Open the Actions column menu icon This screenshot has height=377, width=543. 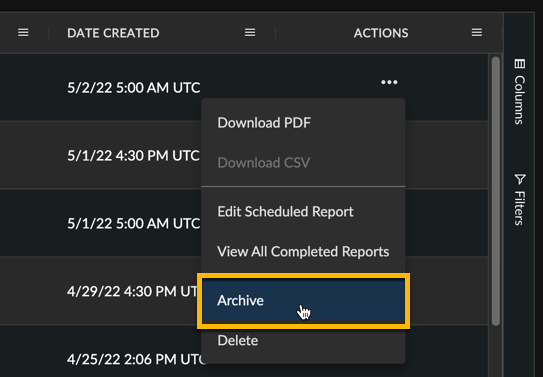477,33
